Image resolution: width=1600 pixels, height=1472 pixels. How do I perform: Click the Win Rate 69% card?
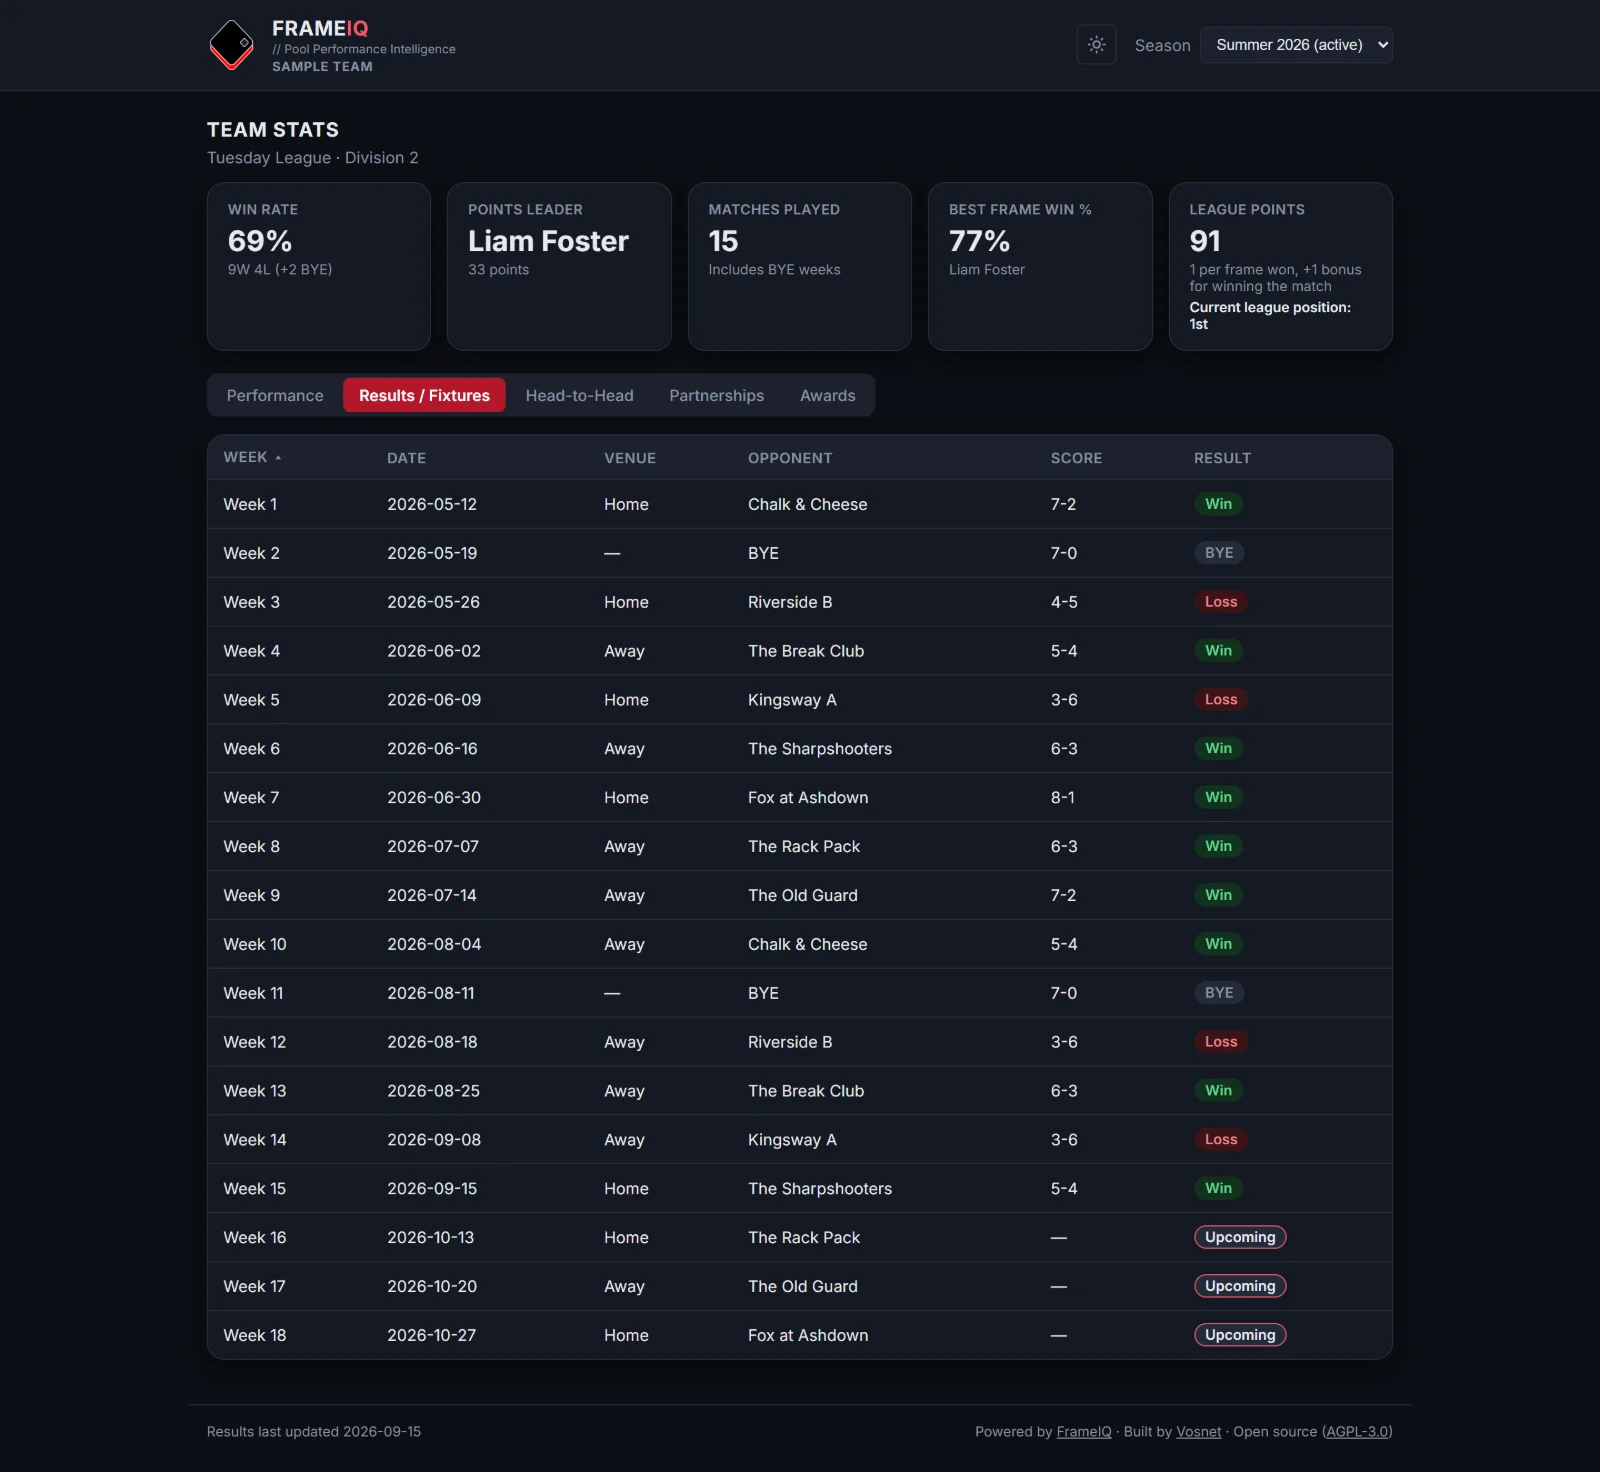point(319,266)
